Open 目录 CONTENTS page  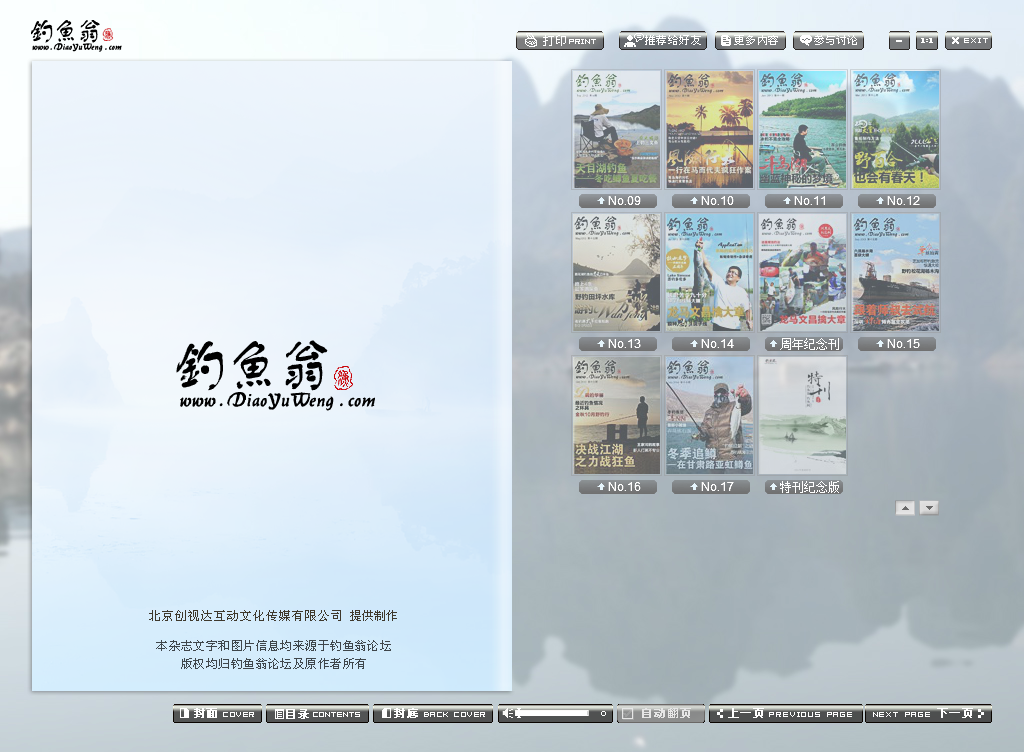coord(317,713)
